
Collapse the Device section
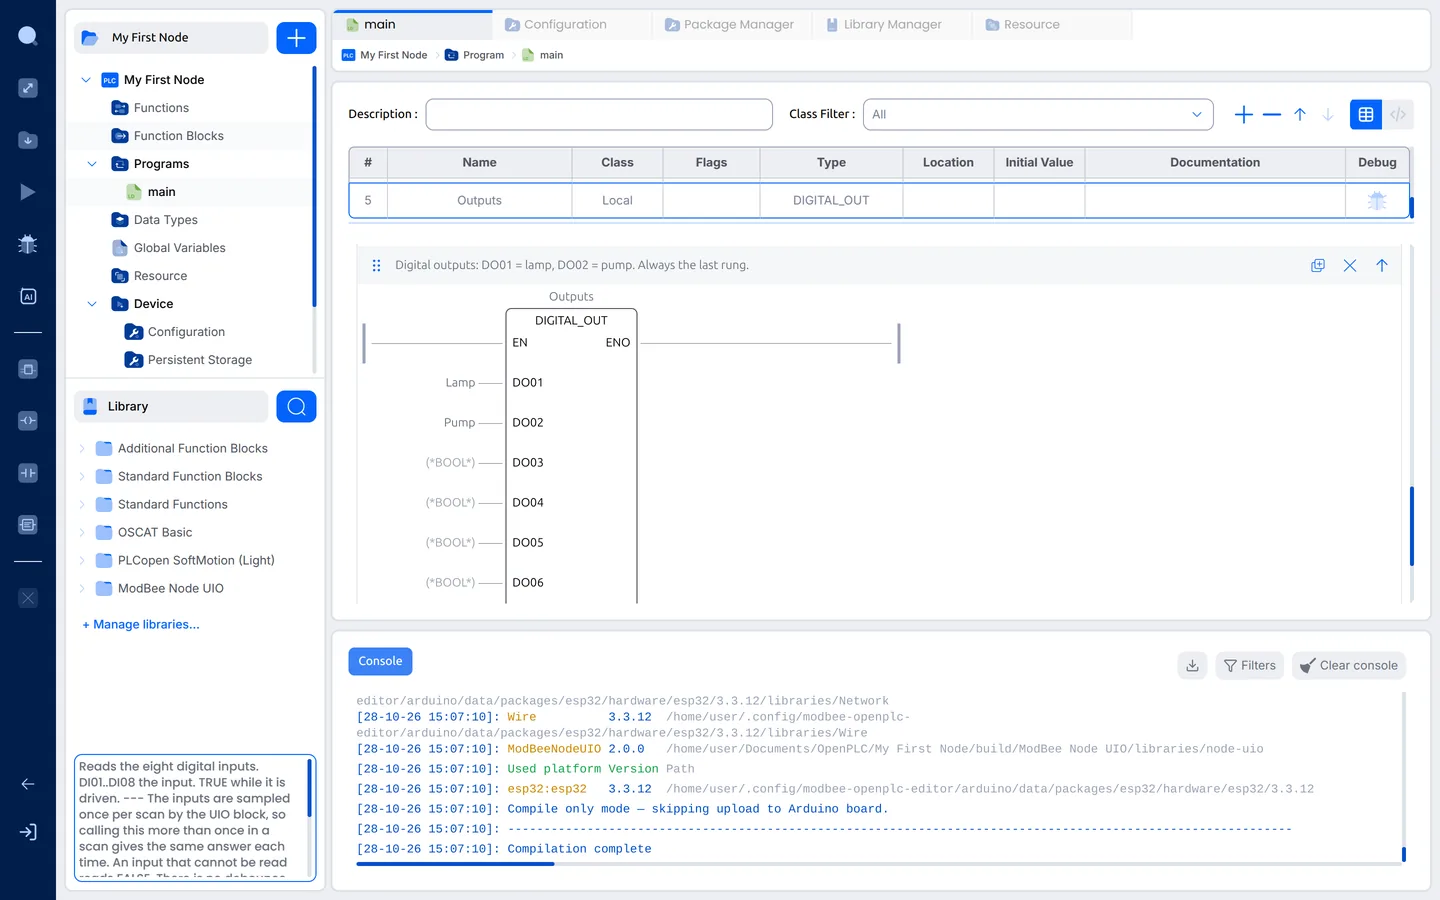[x=92, y=304]
